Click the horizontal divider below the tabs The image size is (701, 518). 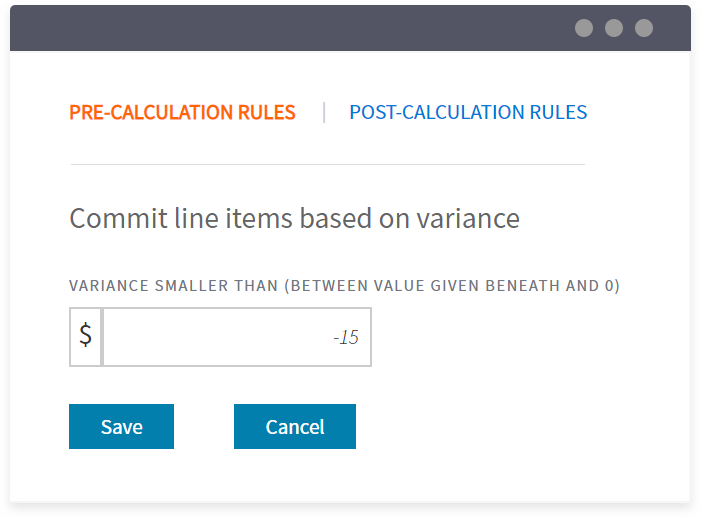(x=327, y=164)
